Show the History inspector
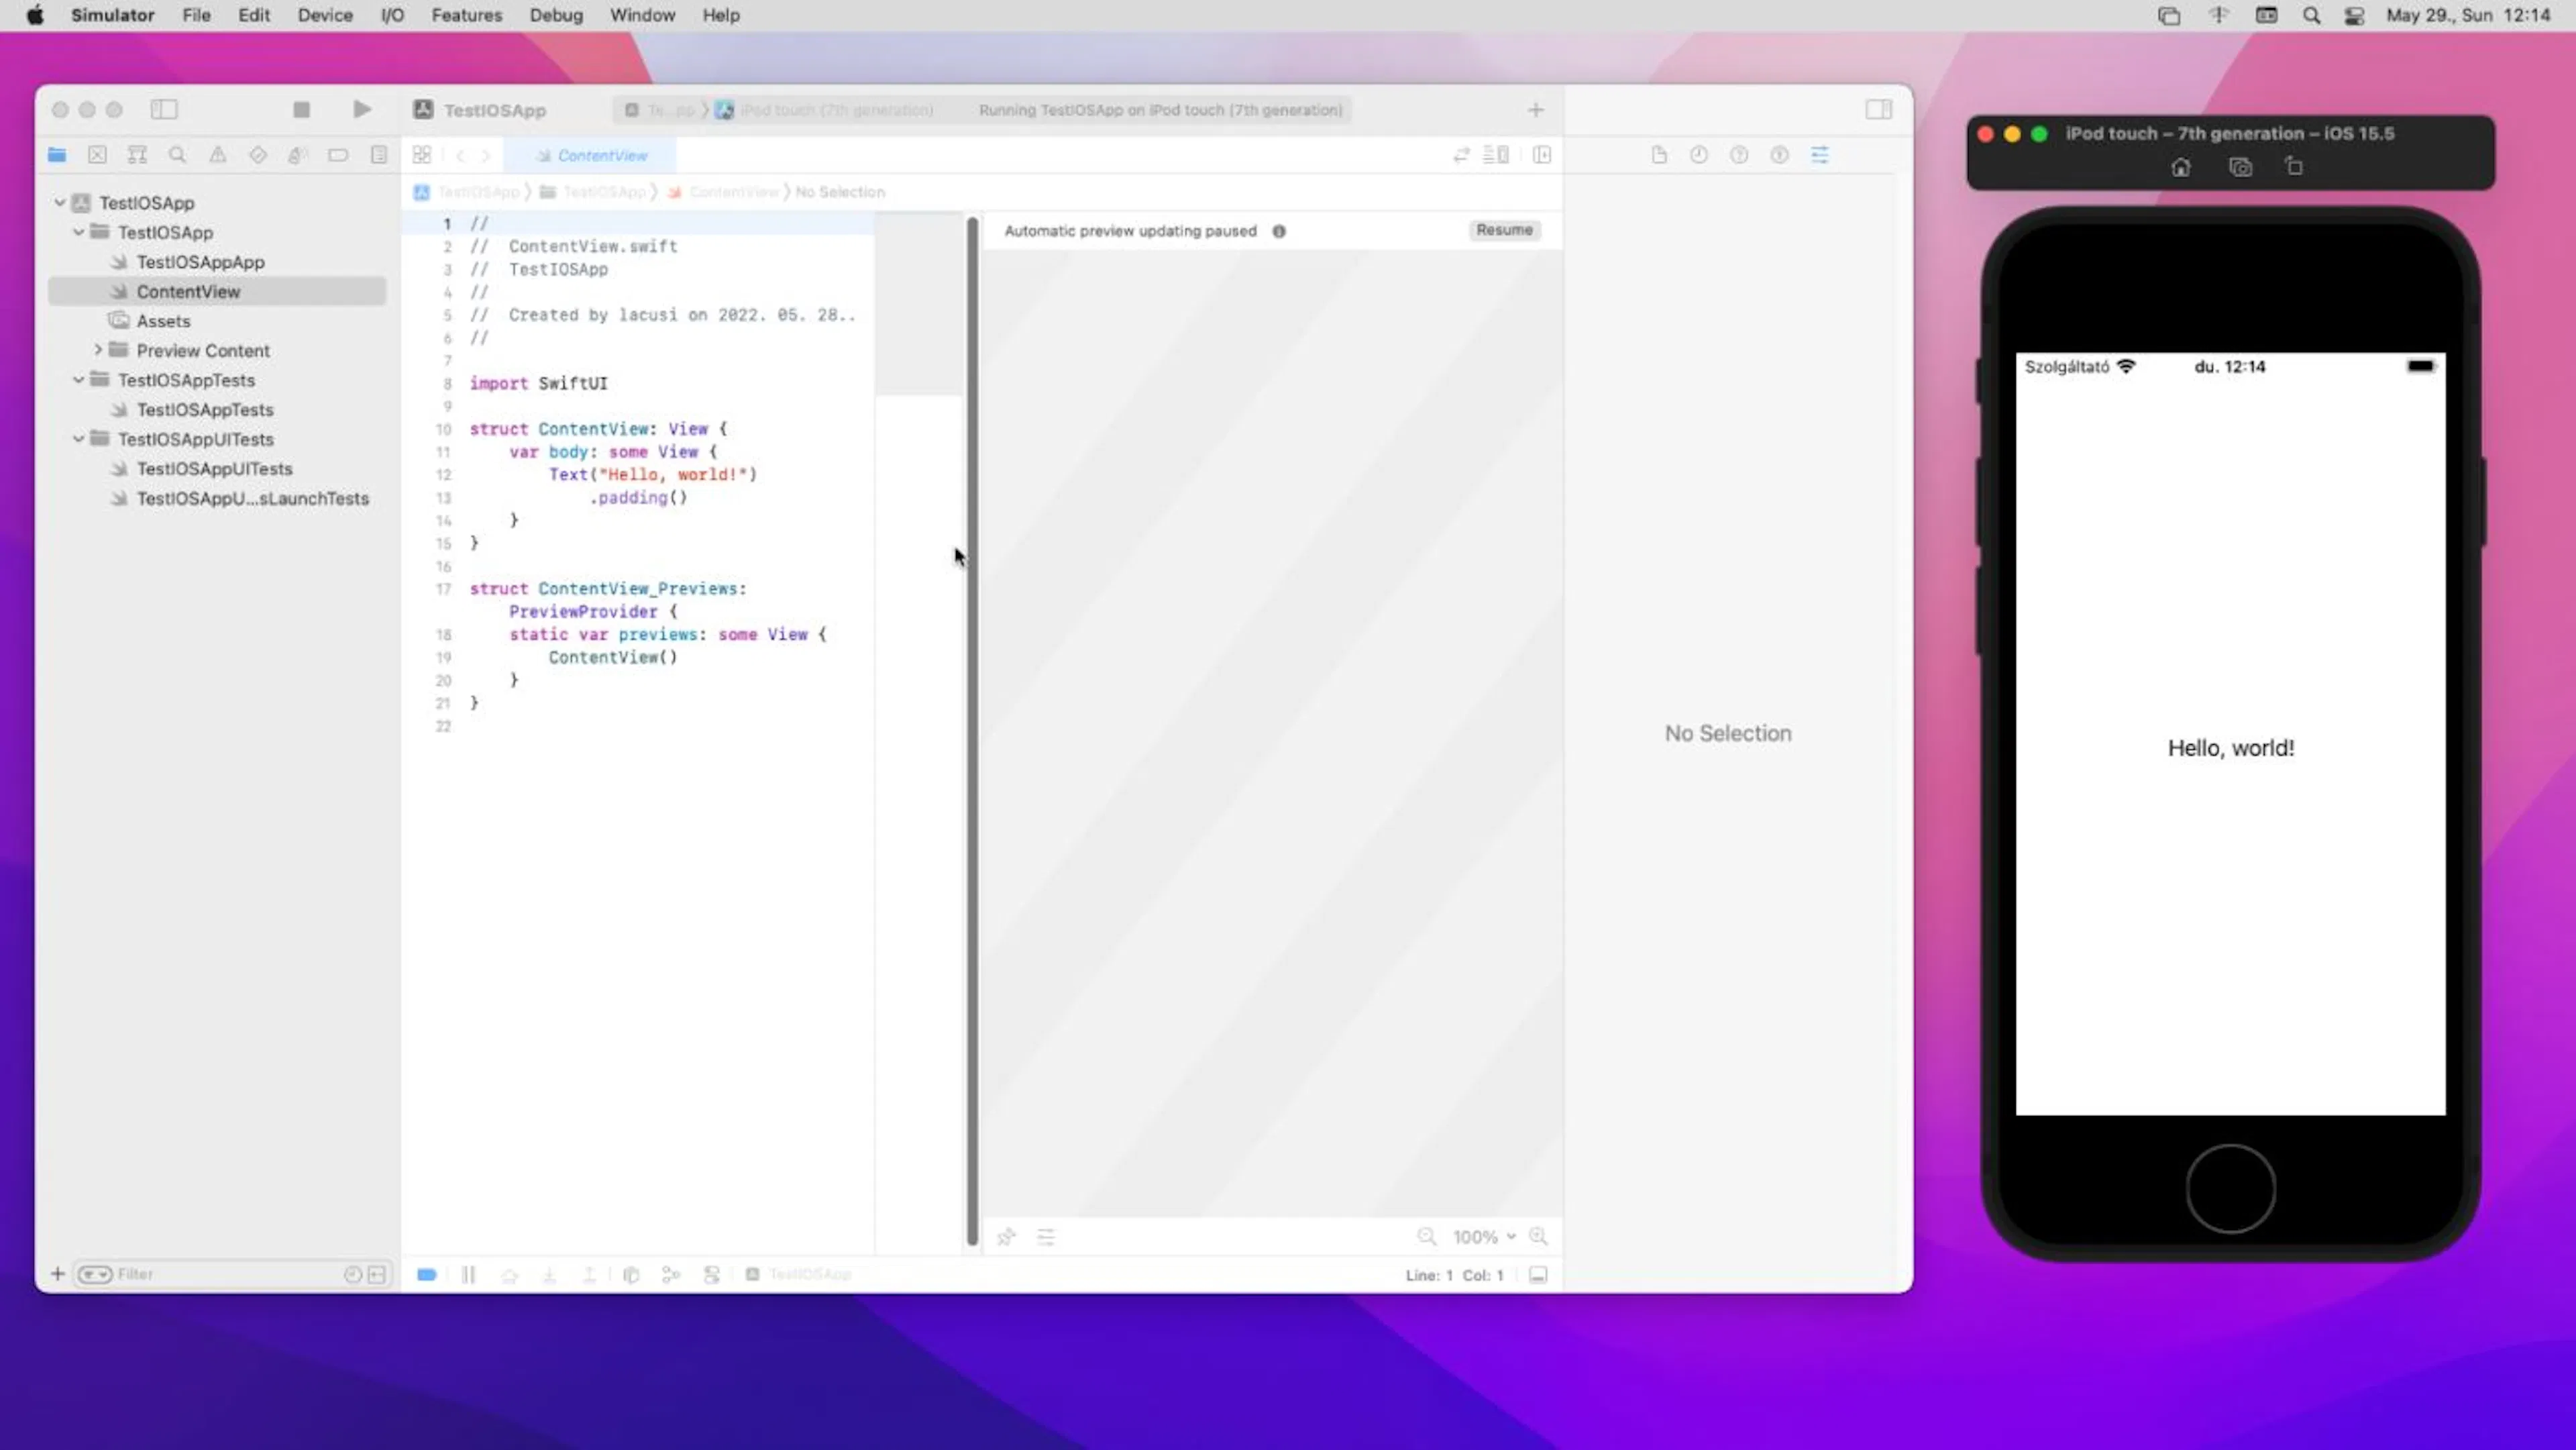Screen dimensions: 2576x1450 point(1699,155)
